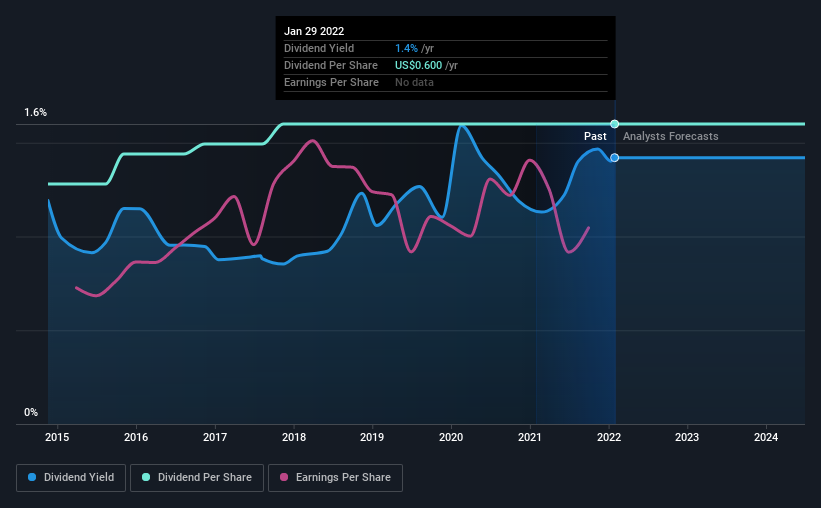Screen dimensions: 821x508
Task: Click the tooltip 'Earnings Per Share' row label
Action: (331, 82)
